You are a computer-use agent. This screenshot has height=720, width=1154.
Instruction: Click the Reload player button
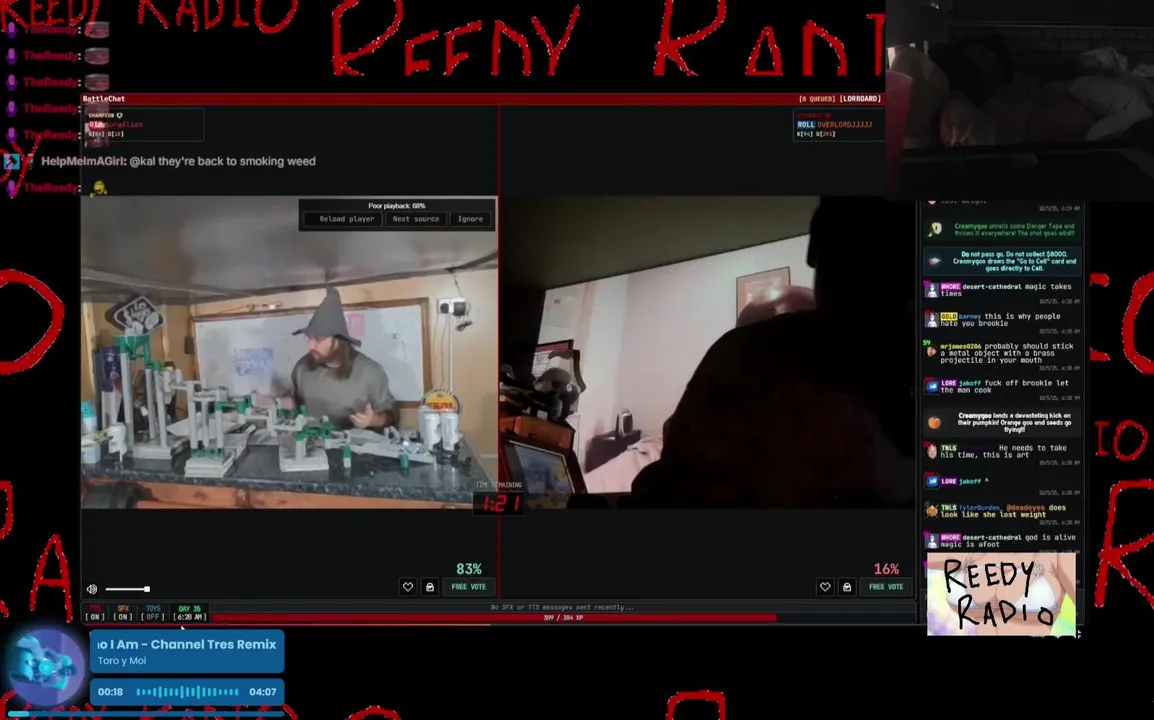pyautogui.click(x=343, y=219)
